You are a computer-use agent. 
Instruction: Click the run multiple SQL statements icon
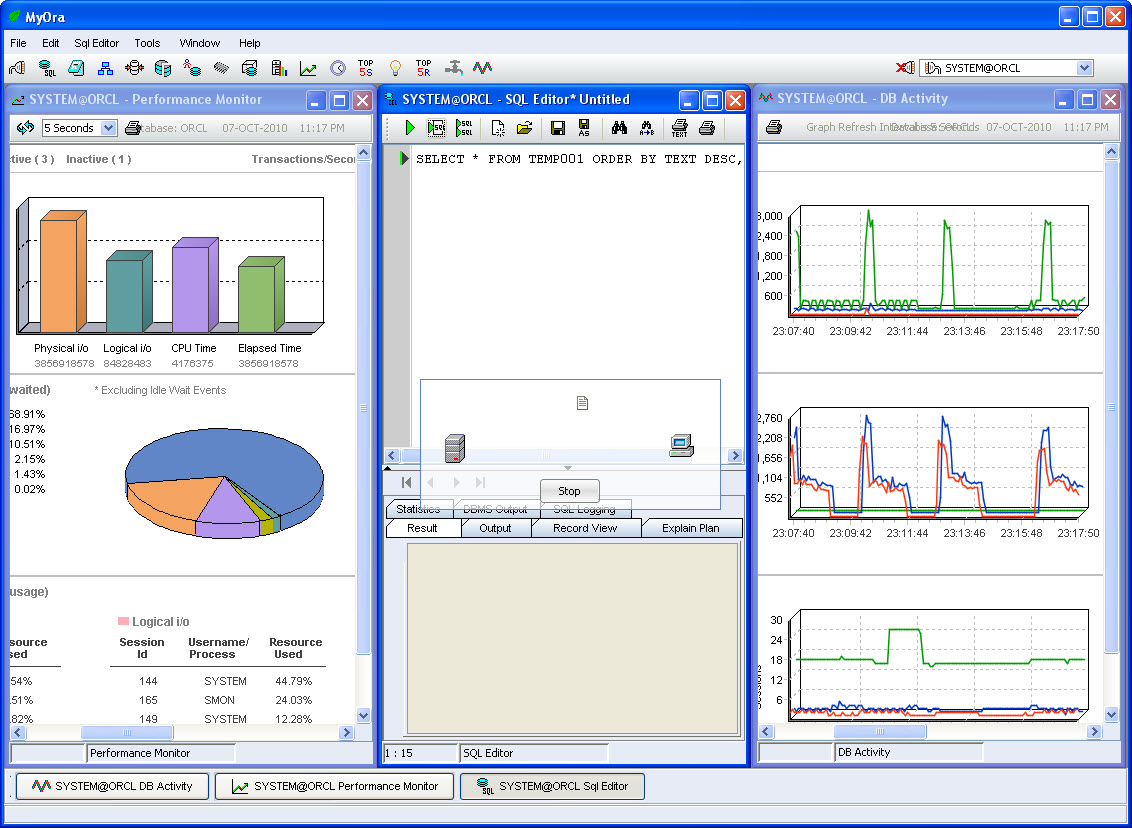(x=464, y=128)
